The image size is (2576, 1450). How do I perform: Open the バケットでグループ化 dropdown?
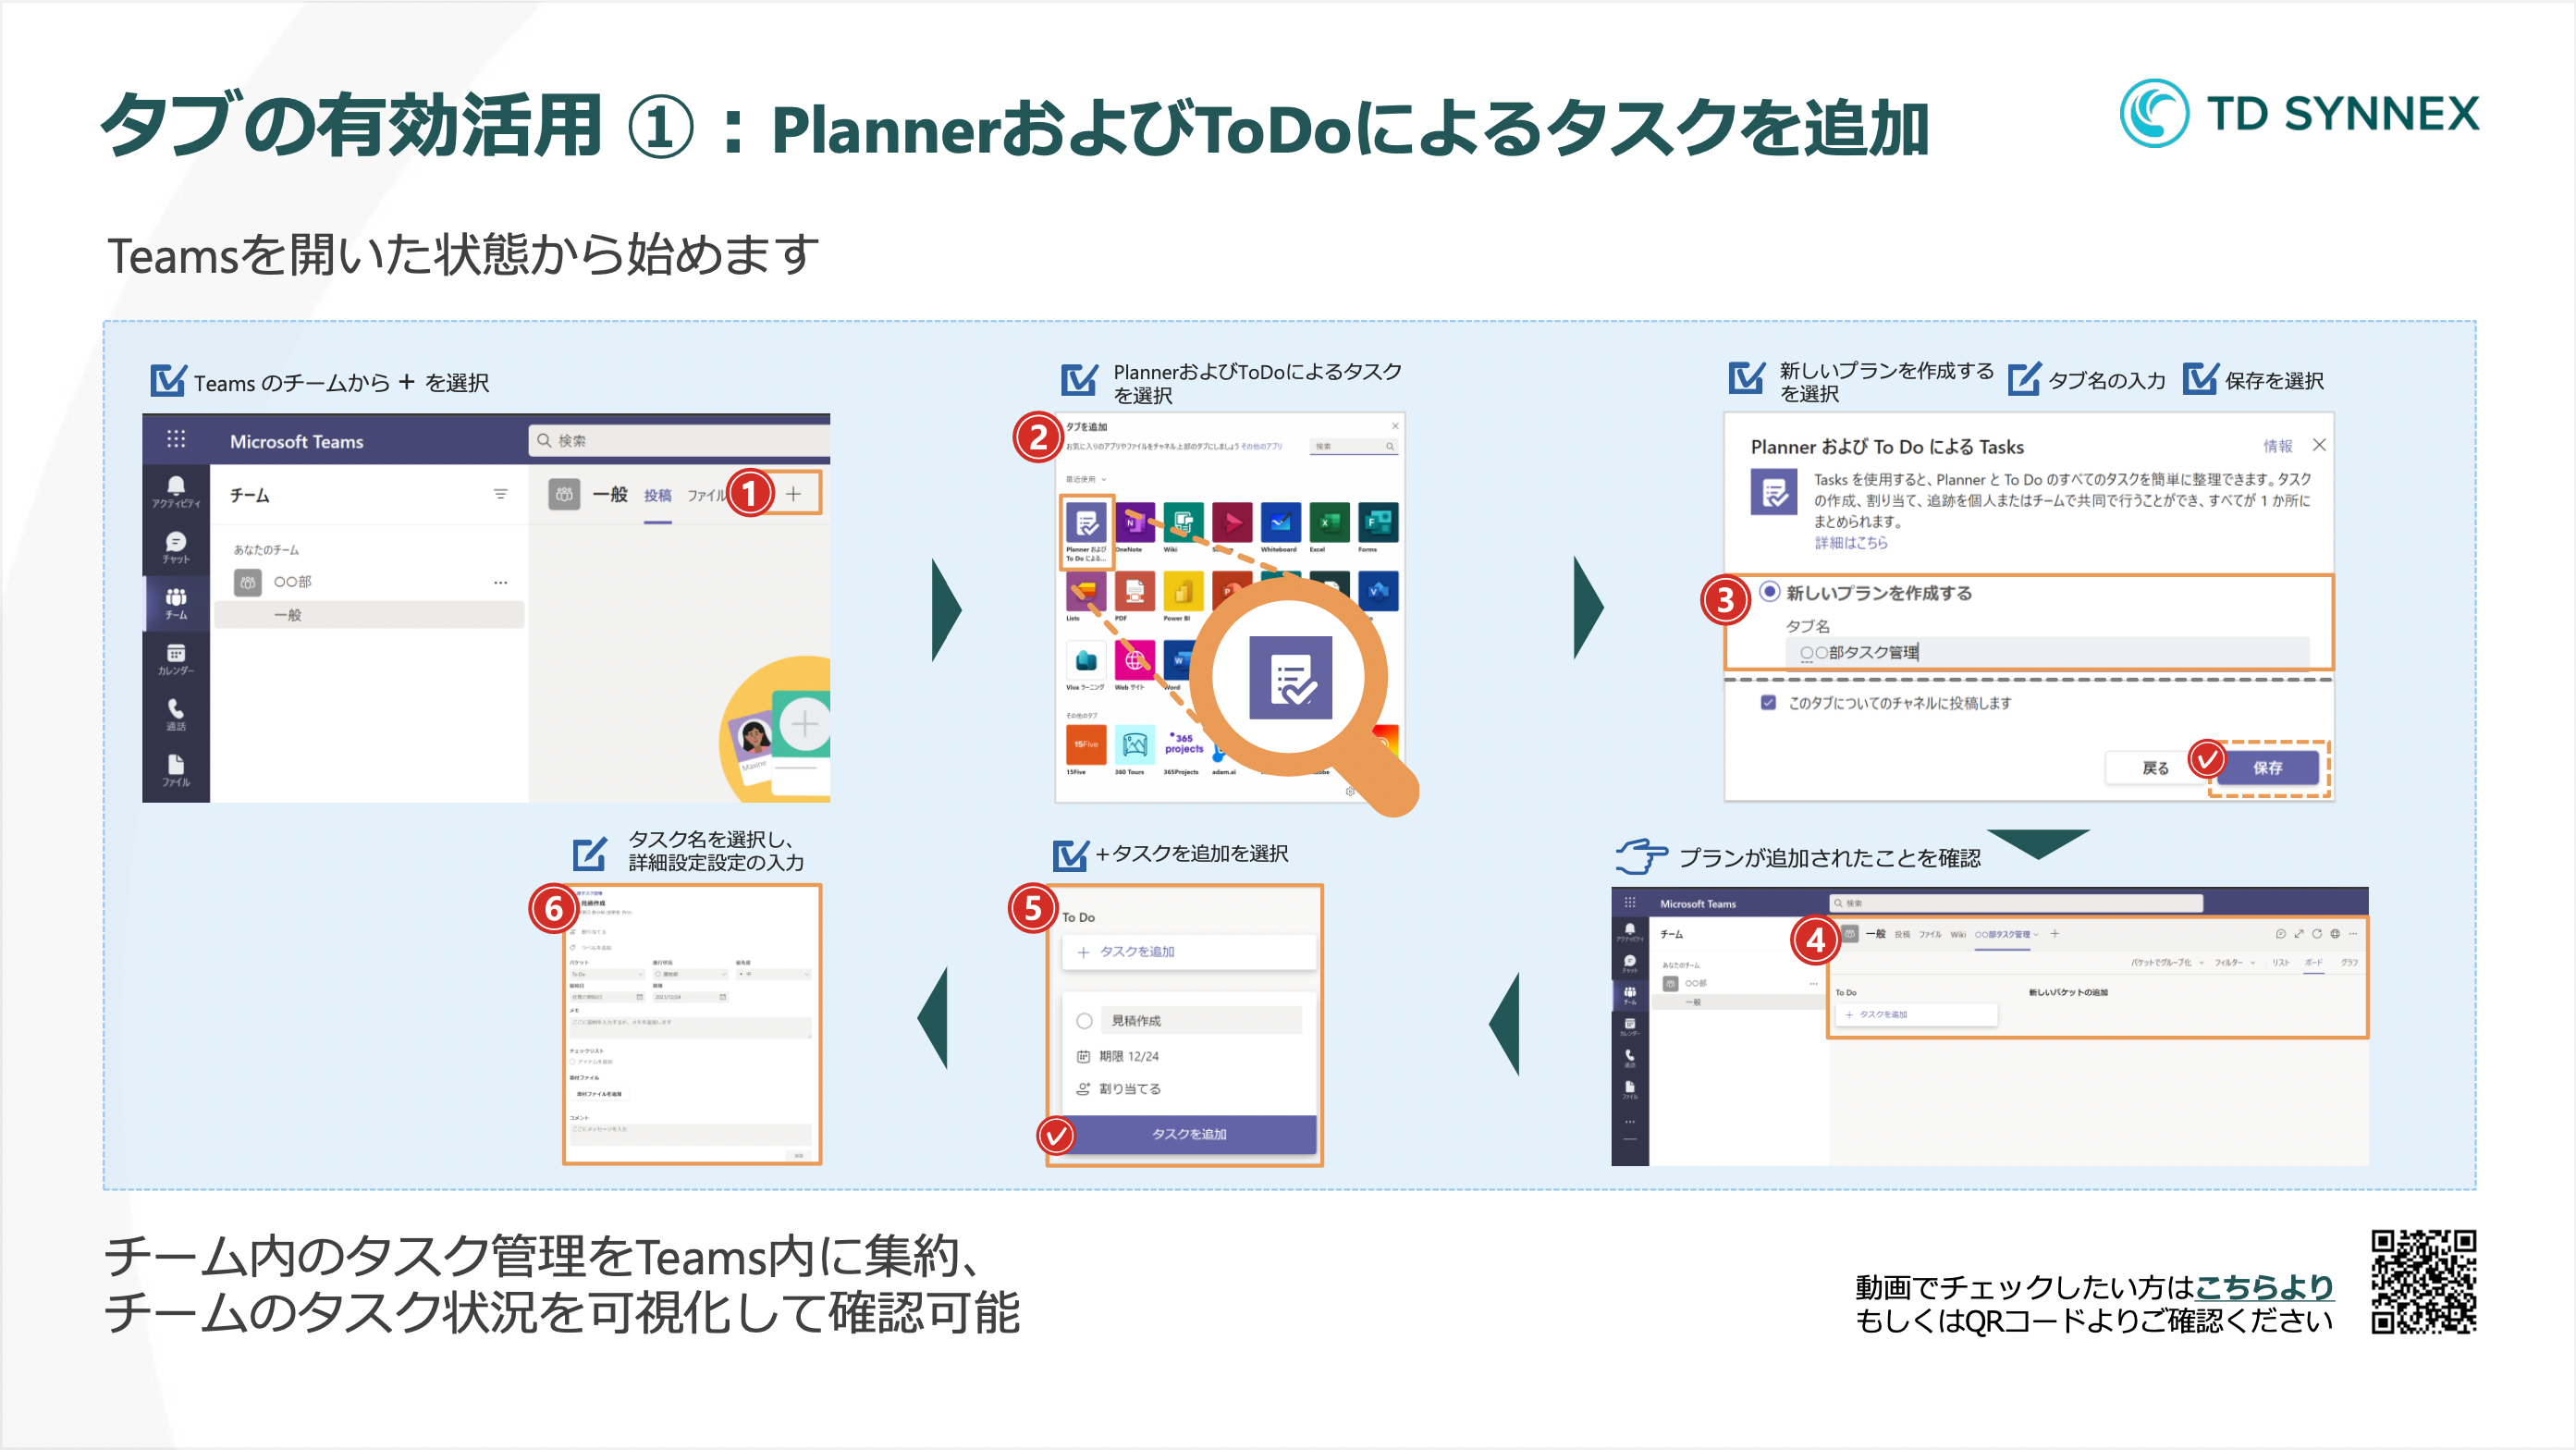[x=2166, y=962]
